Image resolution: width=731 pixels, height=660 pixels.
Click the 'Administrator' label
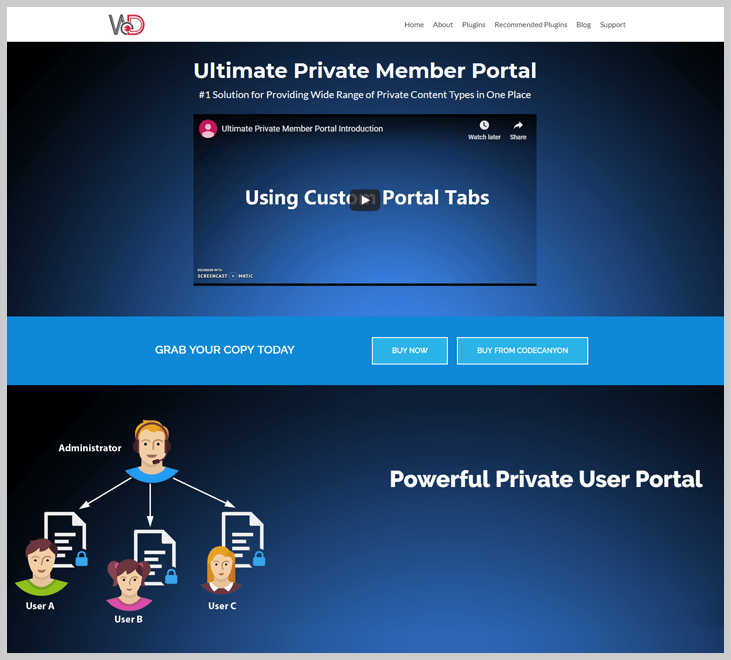(90, 448)
